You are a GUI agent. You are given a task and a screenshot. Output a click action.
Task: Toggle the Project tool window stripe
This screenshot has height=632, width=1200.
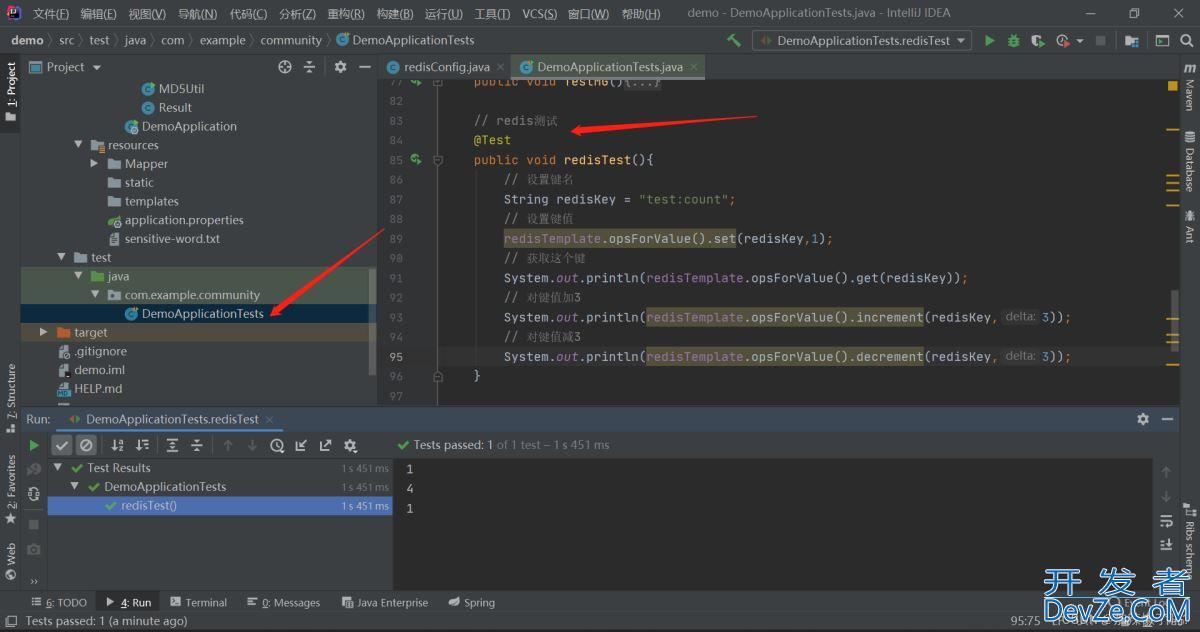(x=11, y=91)
